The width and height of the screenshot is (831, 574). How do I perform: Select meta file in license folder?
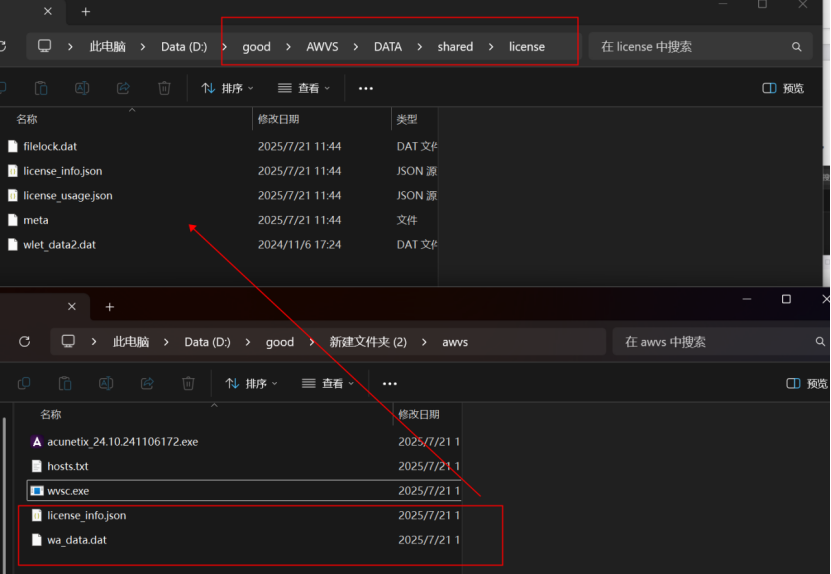point(36,220)
